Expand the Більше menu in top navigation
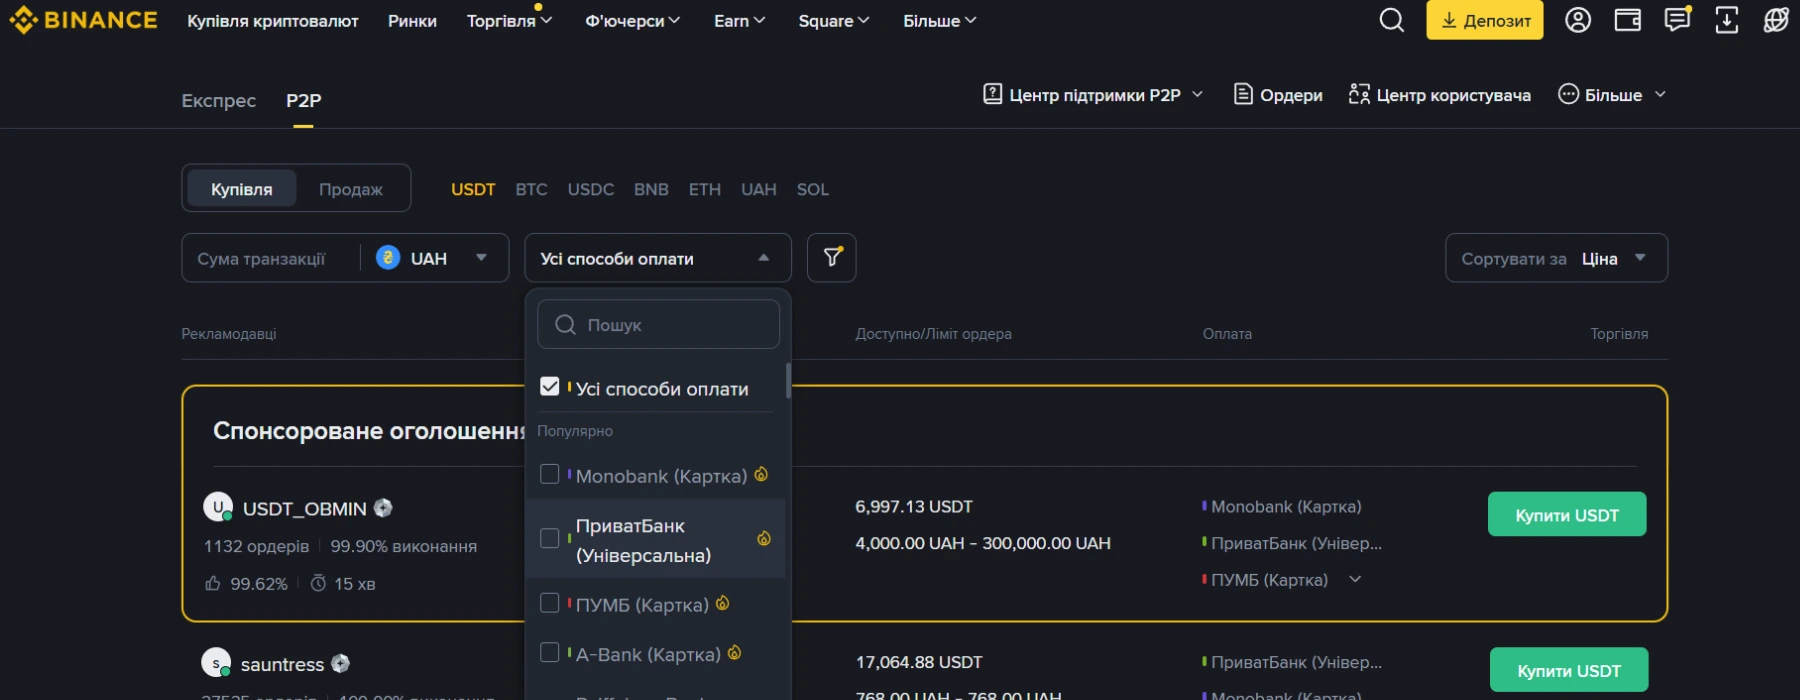 [x=939, y=20]
